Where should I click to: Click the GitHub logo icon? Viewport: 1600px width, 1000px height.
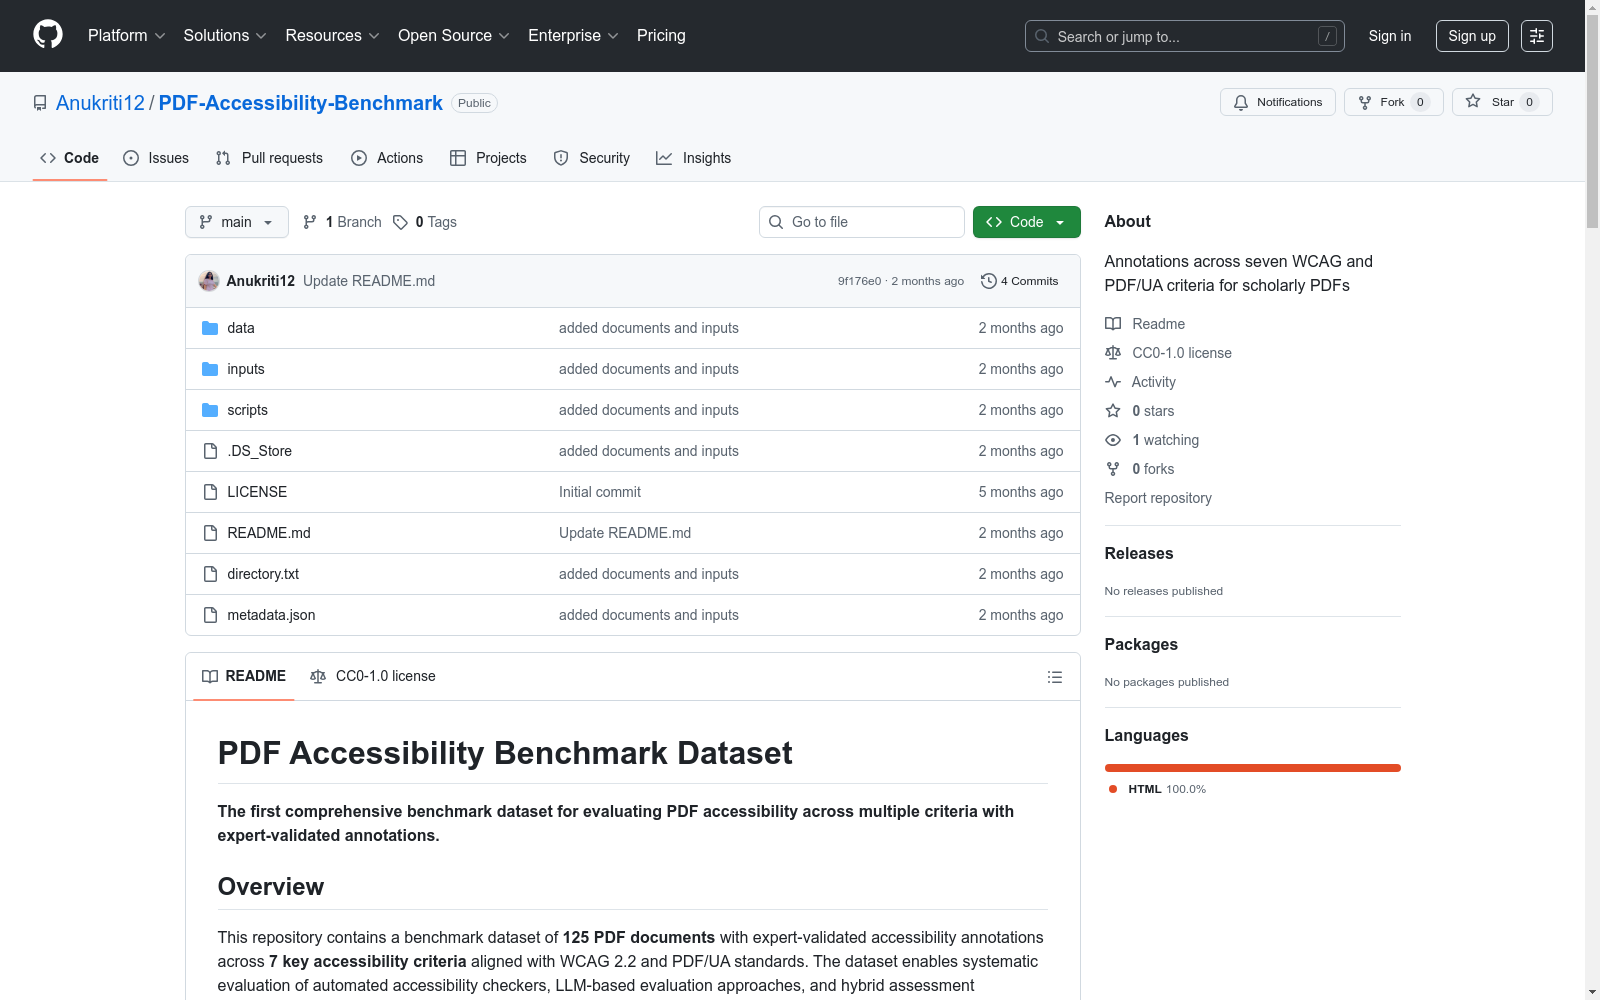click(x=48, y=35)
